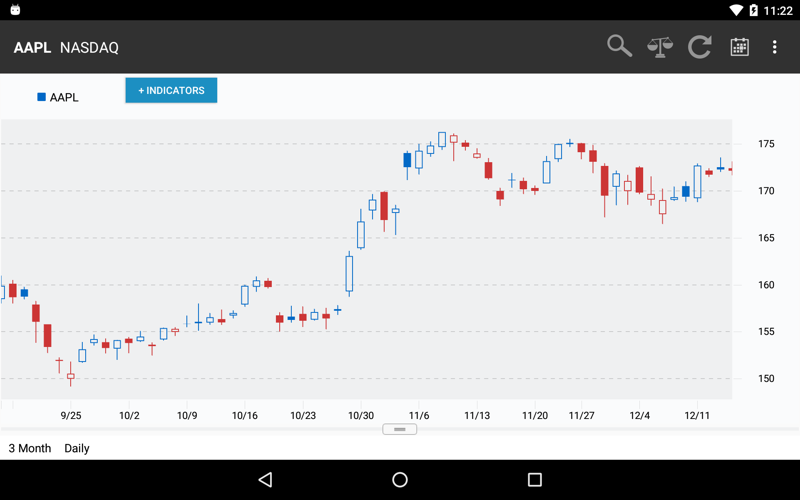The width and height of the screenshot is (800, 500).
Task: Refresh the chart with the reload icon
Action: tap(699, 47)
